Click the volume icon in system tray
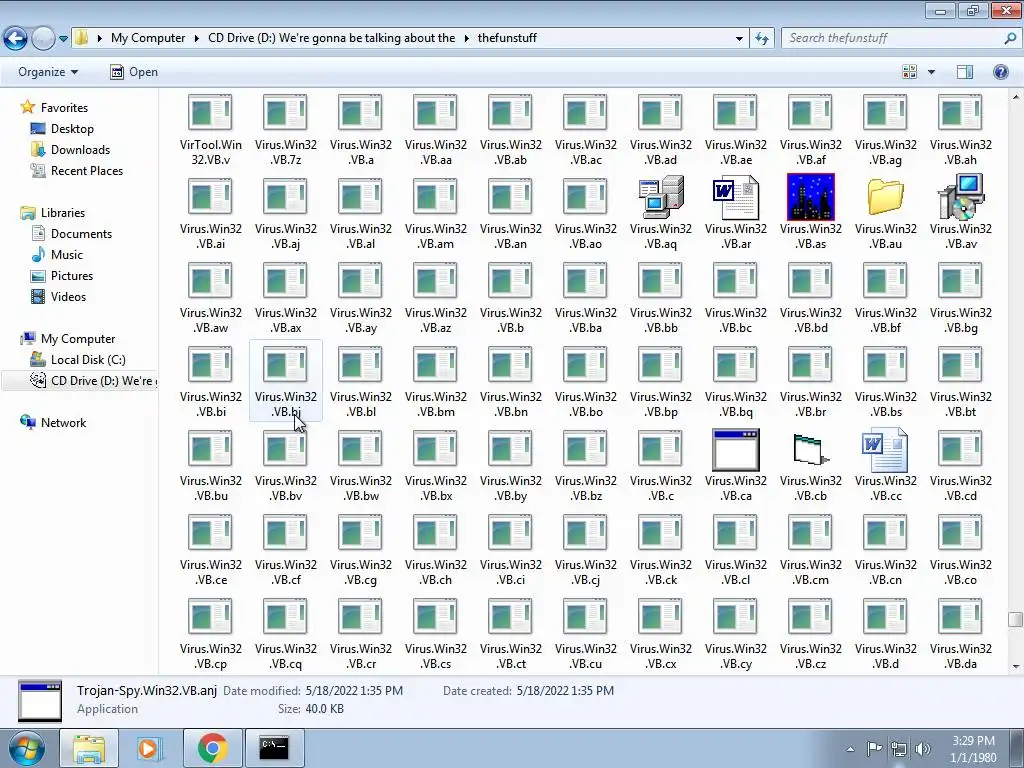 [923, 748]
